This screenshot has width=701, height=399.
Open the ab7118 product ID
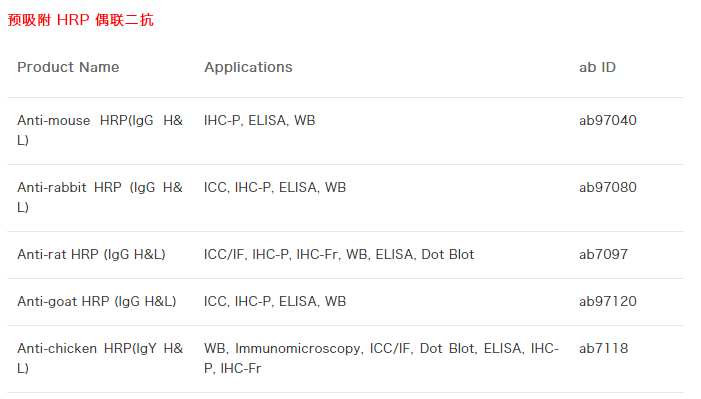(x=603, y=348)
